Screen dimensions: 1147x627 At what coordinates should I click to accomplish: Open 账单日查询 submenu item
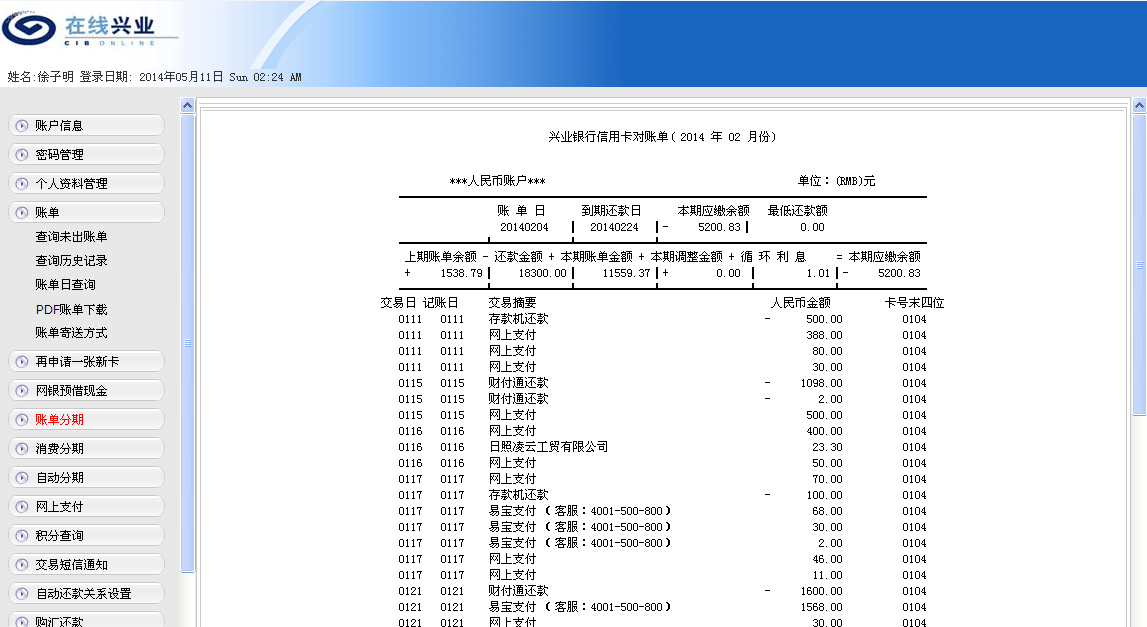65,285
